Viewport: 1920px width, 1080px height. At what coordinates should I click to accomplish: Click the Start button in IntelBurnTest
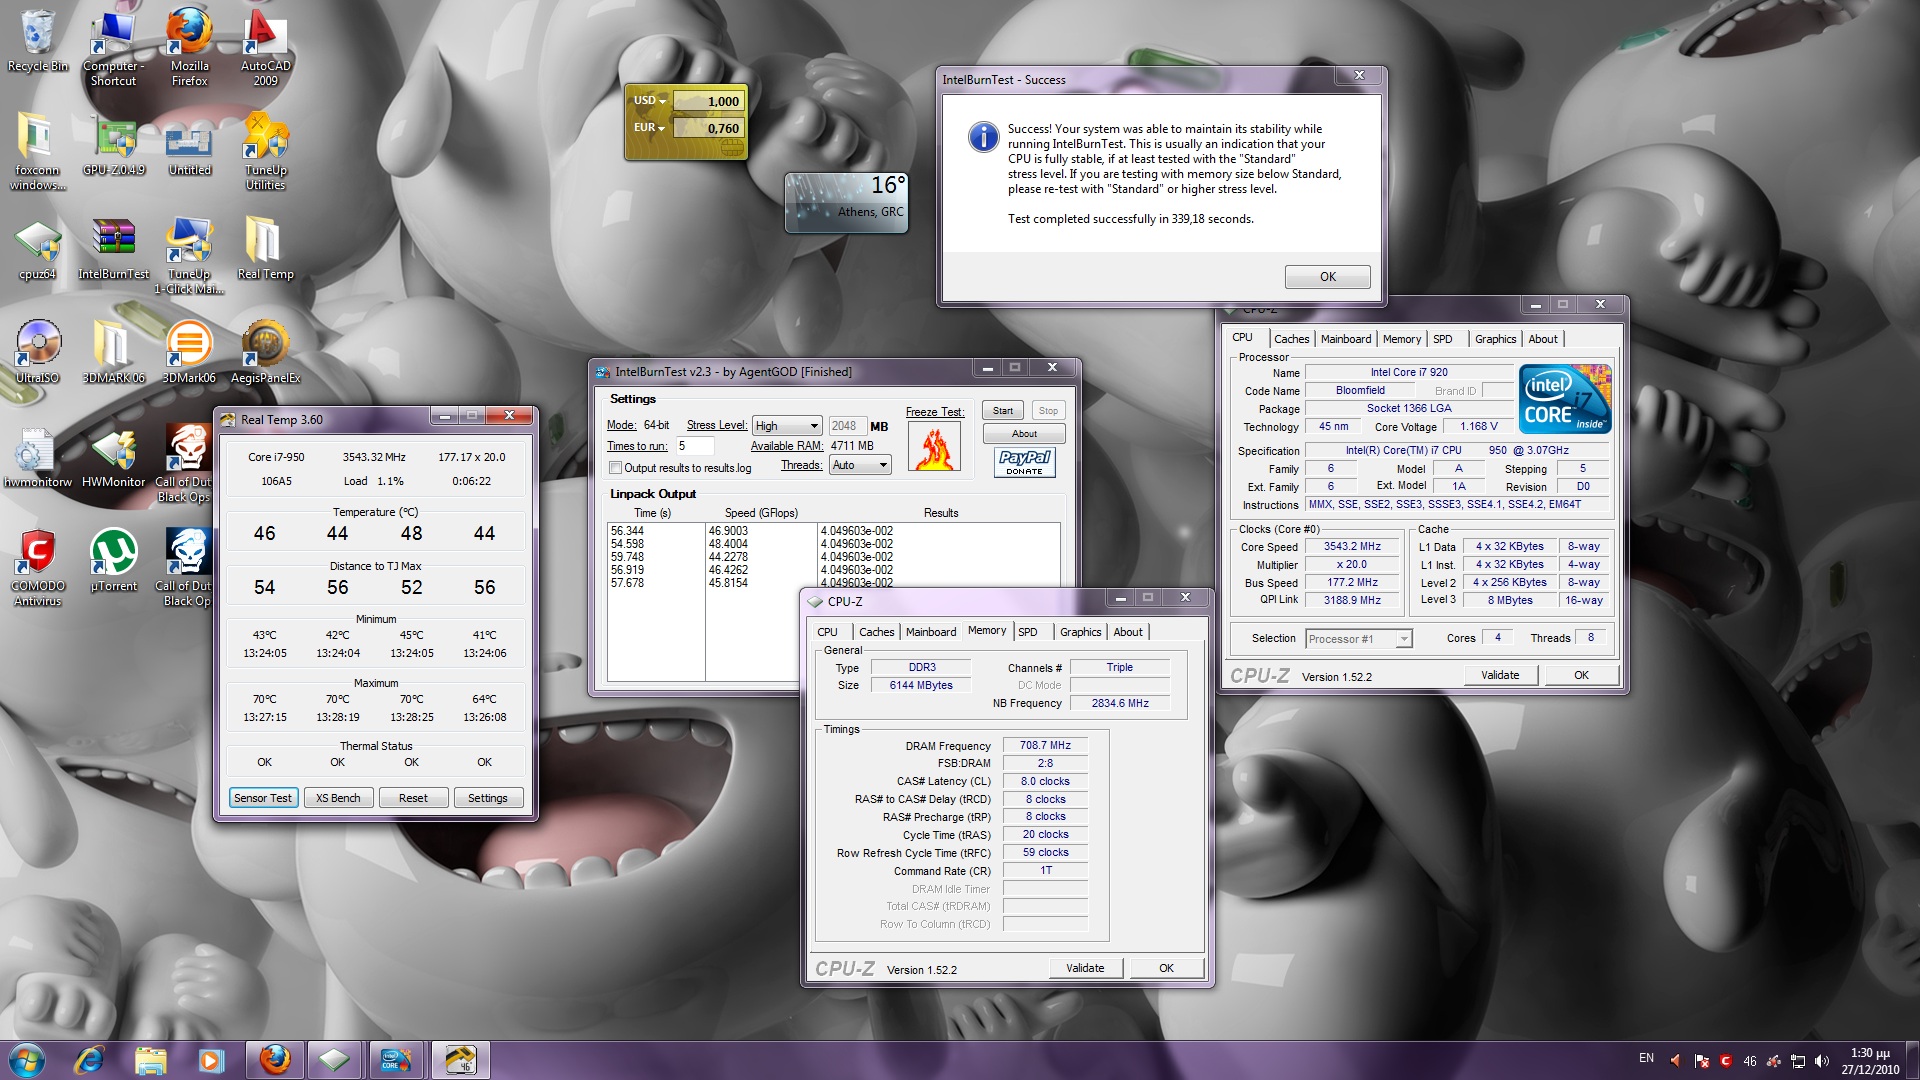(1003, 411)
